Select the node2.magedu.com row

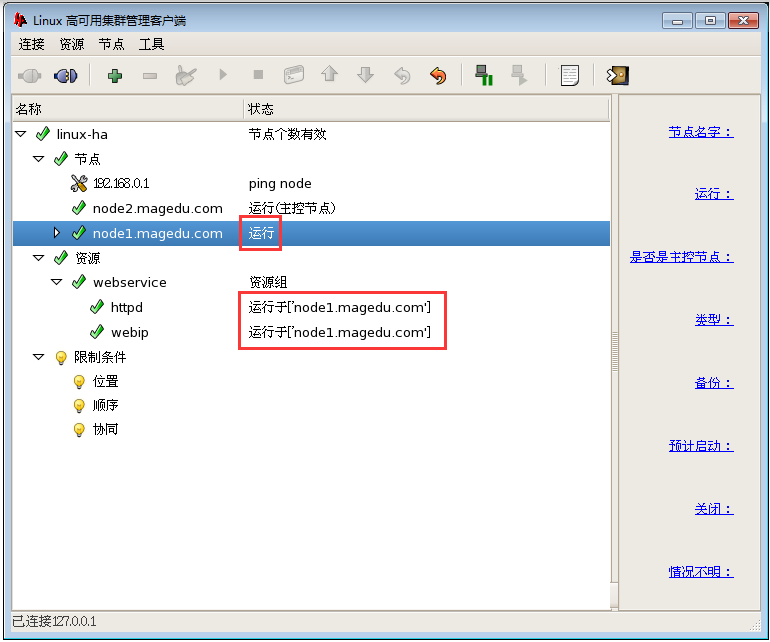311,208
